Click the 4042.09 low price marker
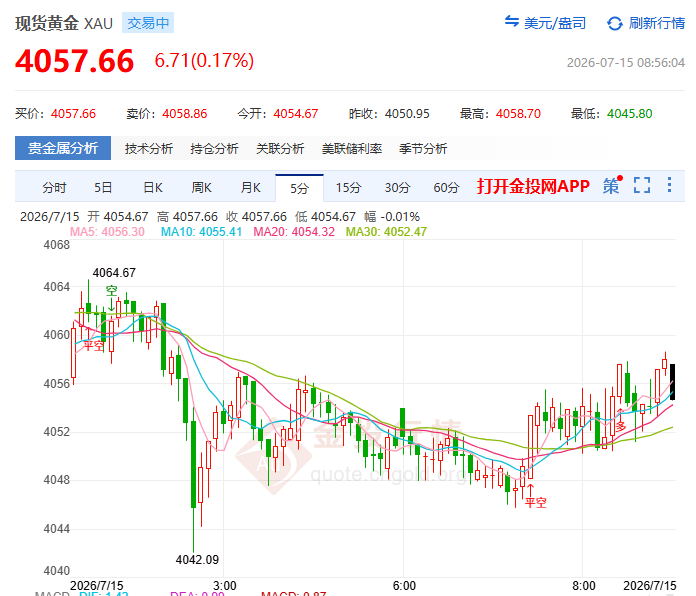Screen dimensions: 696x596 click(x=197, y=560)
